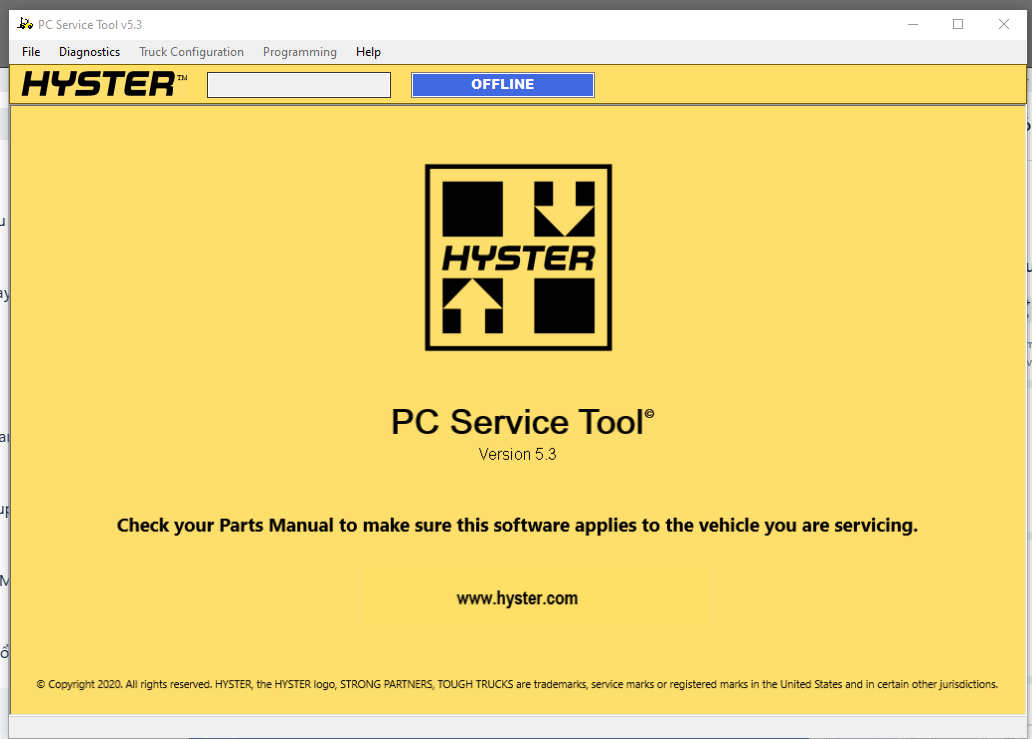
Task: Open the File menu
Action: point(30,51)
